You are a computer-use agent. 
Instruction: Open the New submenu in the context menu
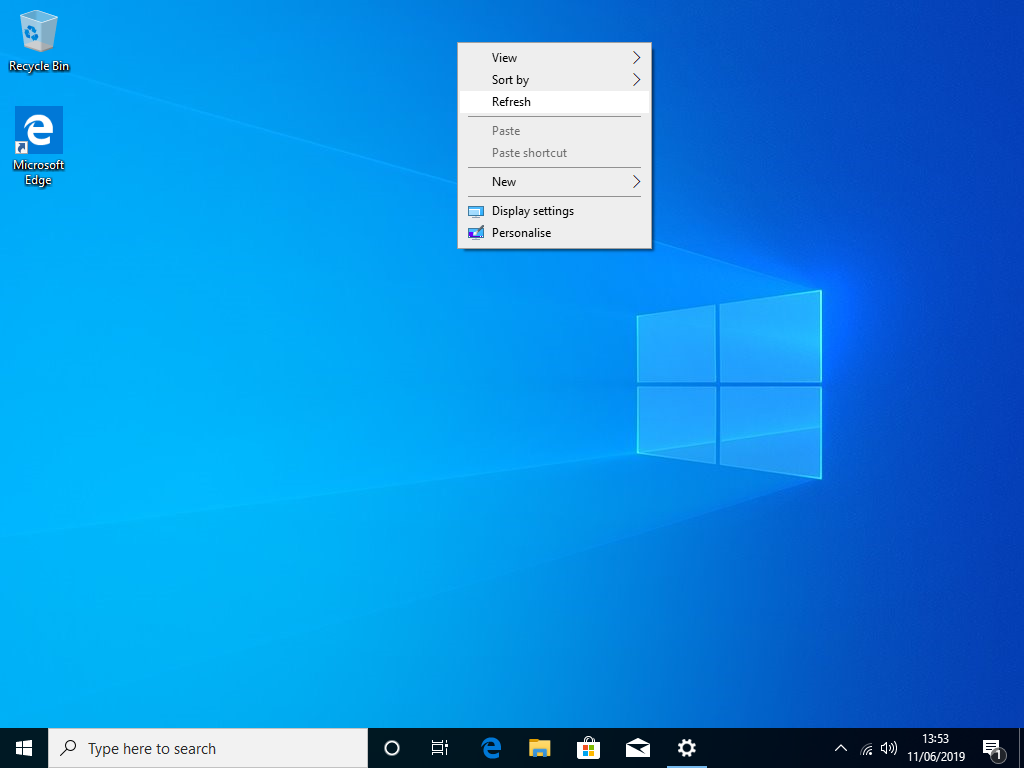click(x=554, y=182)
